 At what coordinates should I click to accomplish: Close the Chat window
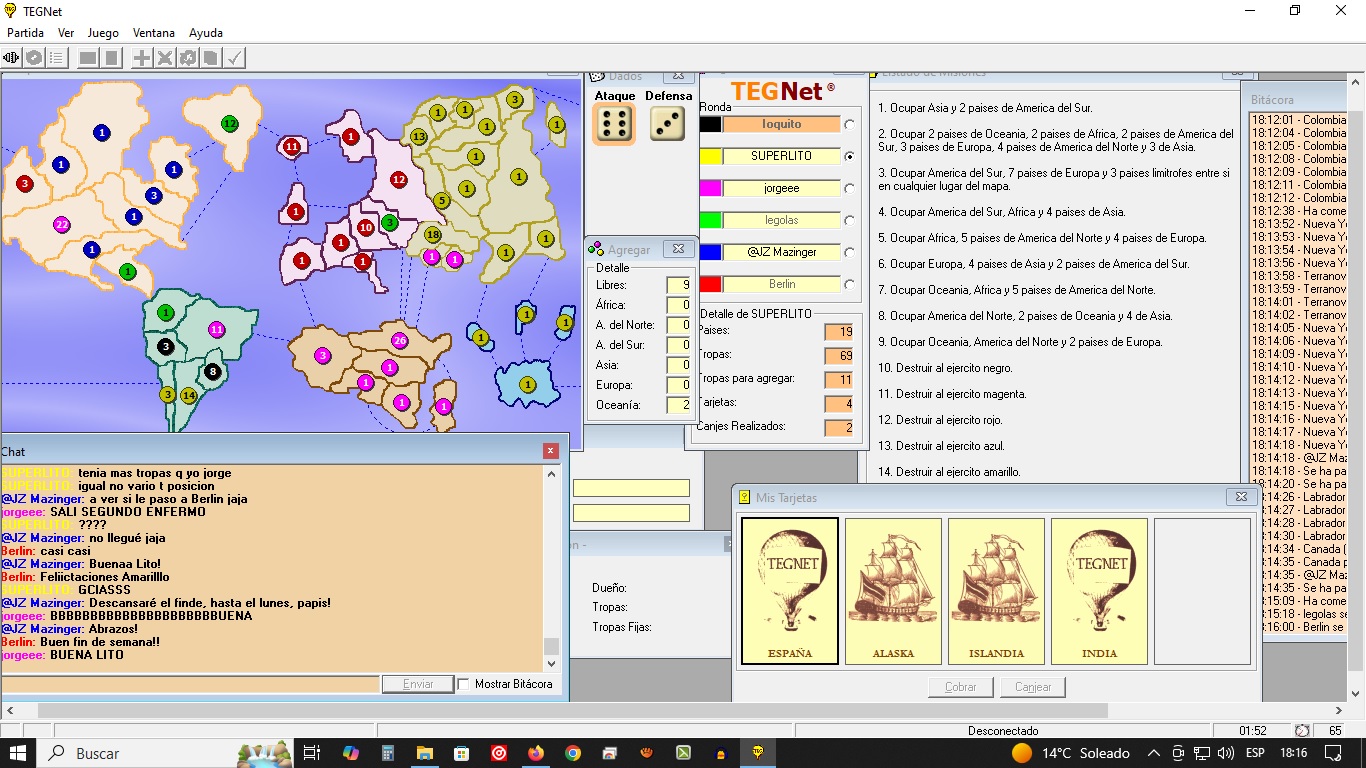coord(550,451)
